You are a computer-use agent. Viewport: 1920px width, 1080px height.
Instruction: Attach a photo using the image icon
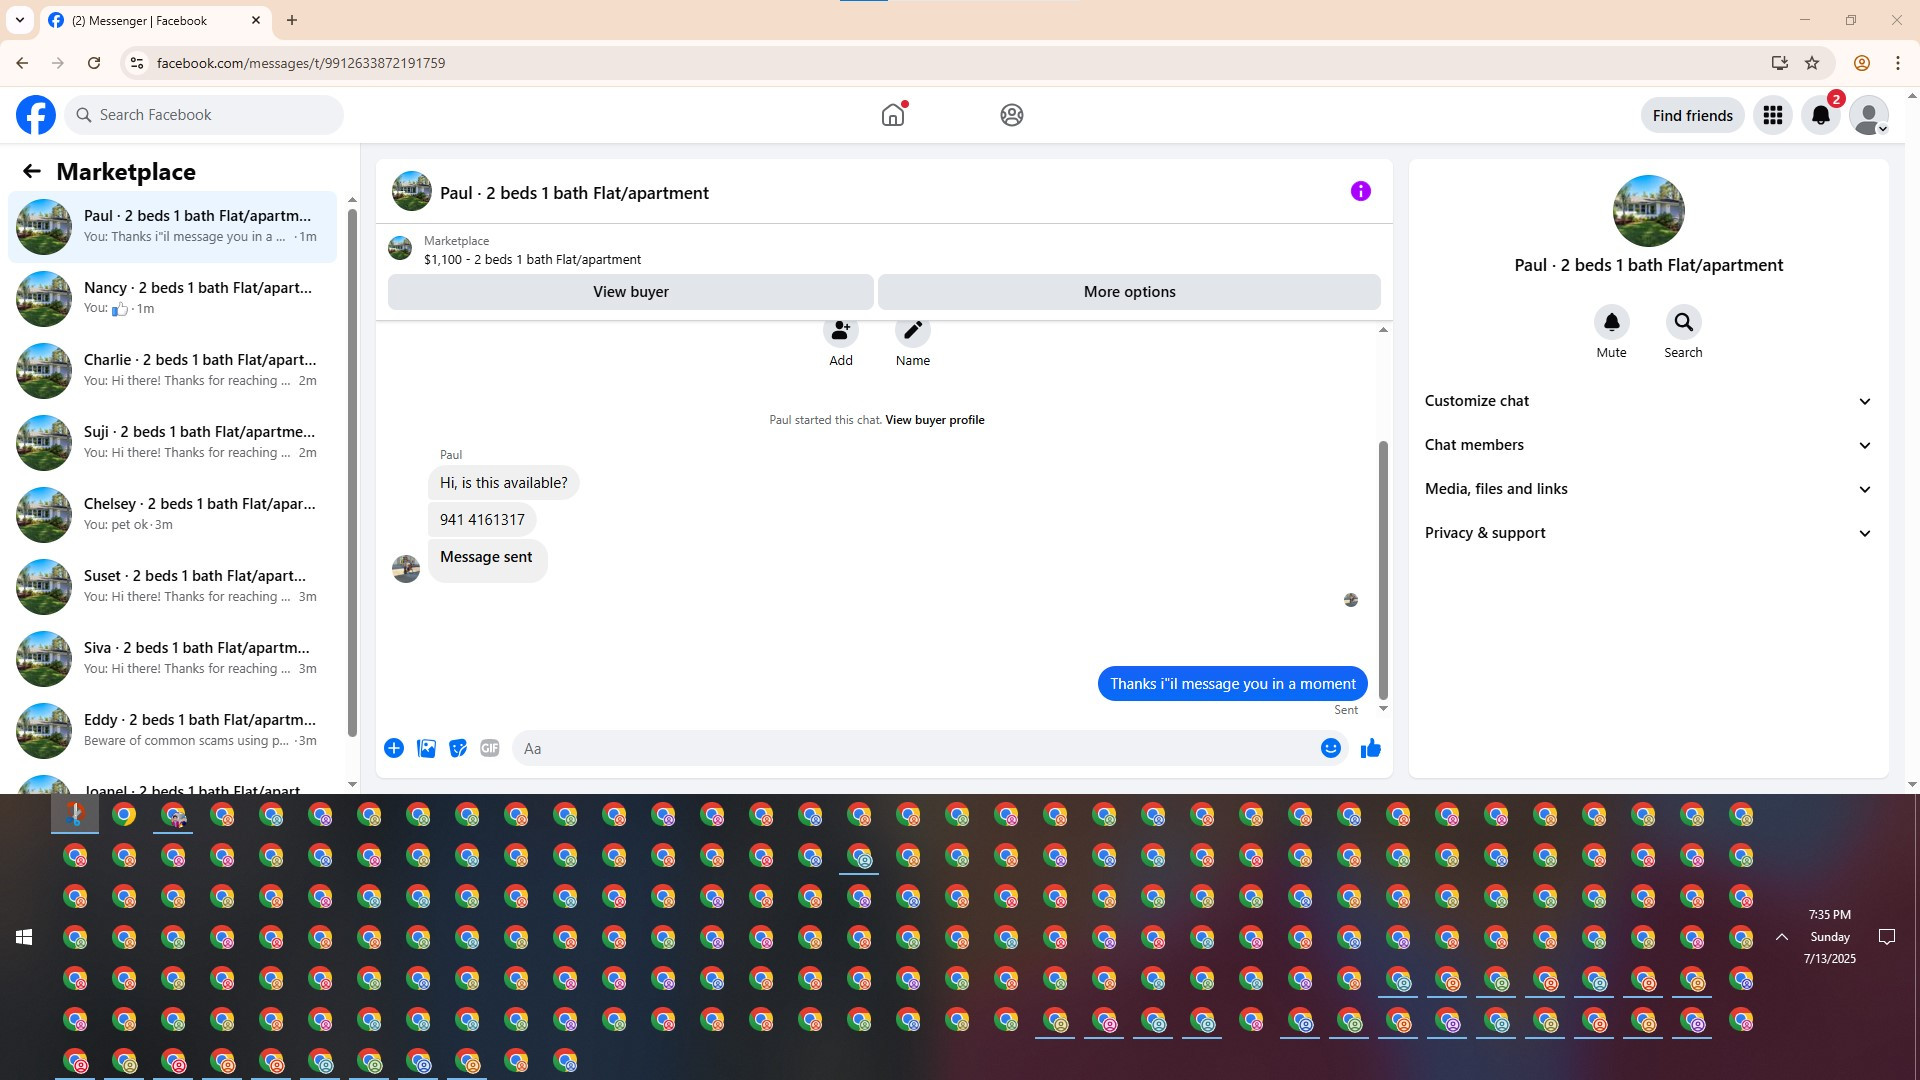click(426, 748)
